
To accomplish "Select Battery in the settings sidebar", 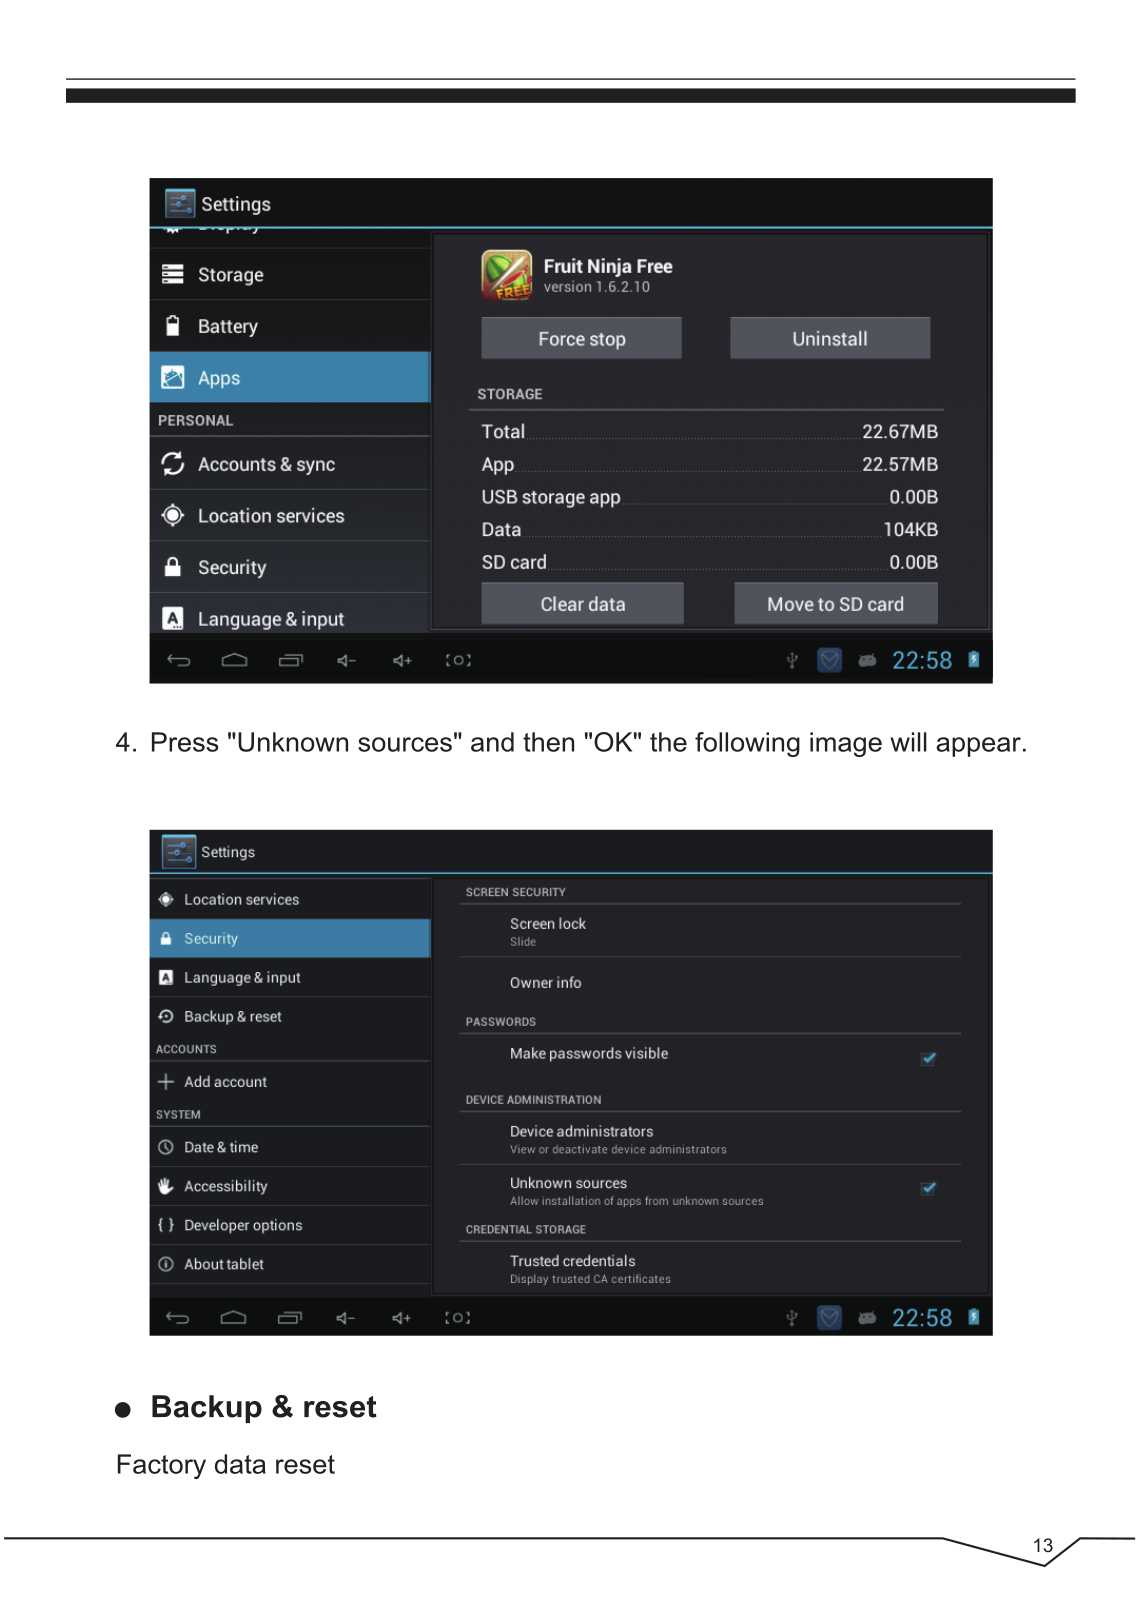I will click(x=290, y=326).
